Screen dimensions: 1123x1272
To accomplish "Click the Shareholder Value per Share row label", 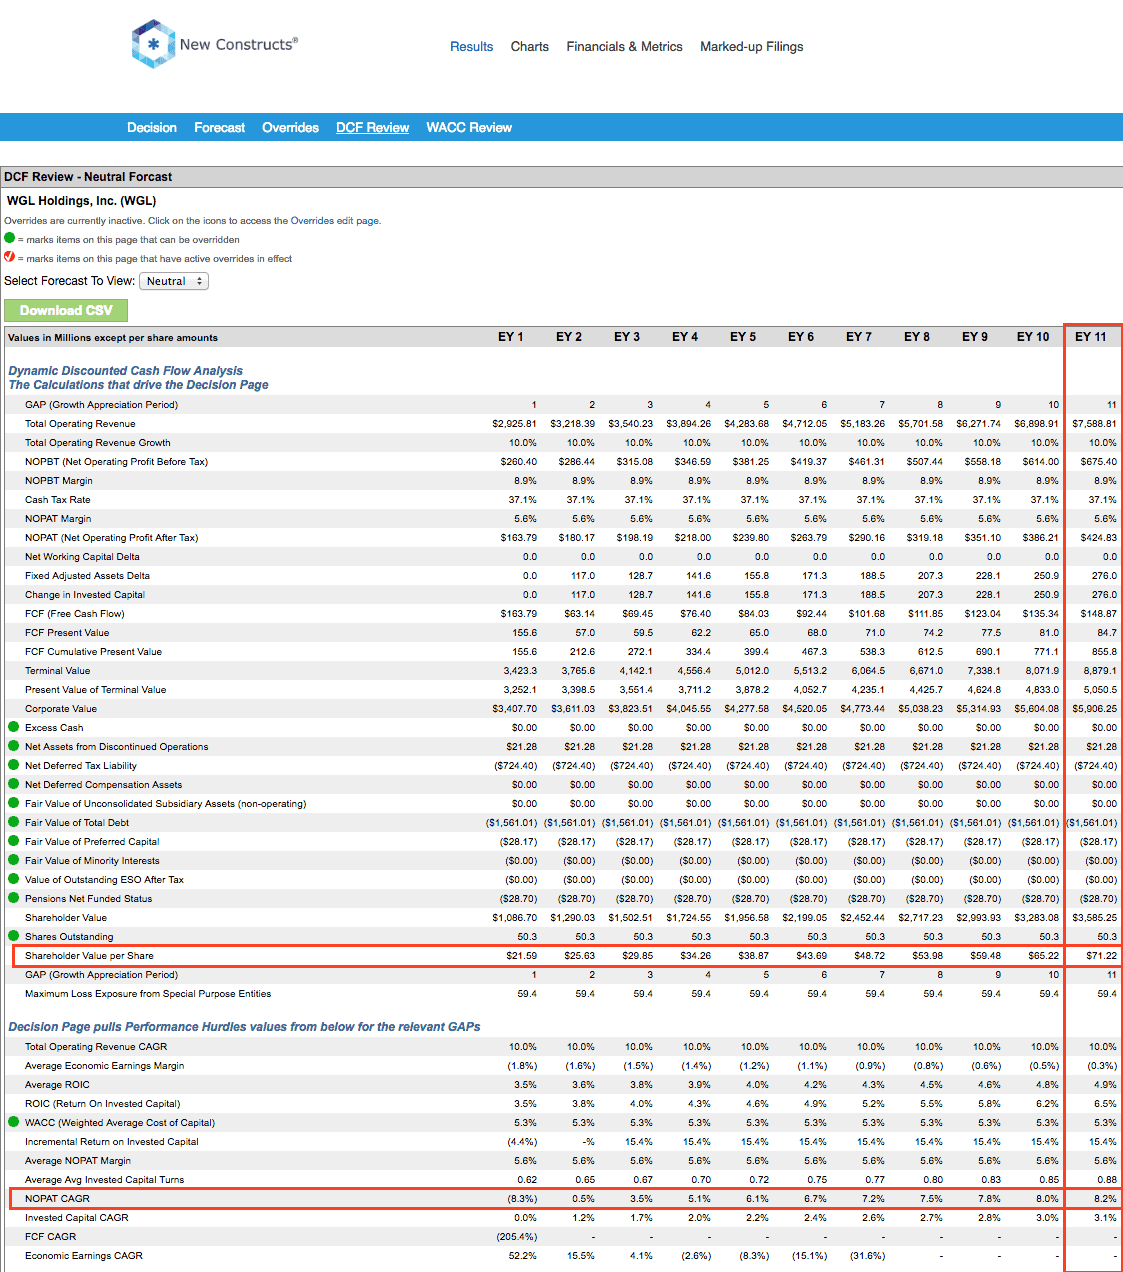I will pos(89,955).
